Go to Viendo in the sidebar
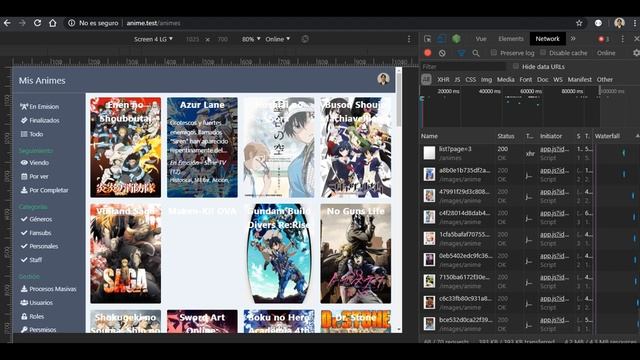 (35, 162)
